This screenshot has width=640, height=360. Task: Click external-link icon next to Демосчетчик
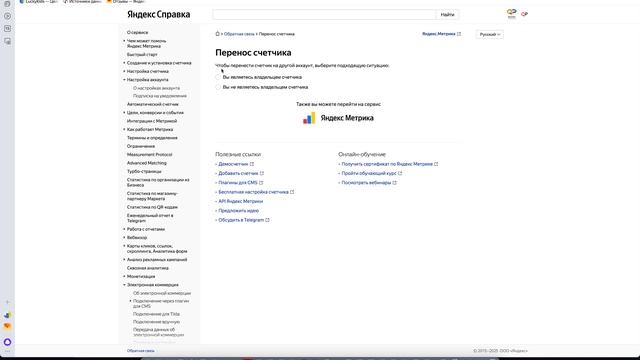pos(252,164)
